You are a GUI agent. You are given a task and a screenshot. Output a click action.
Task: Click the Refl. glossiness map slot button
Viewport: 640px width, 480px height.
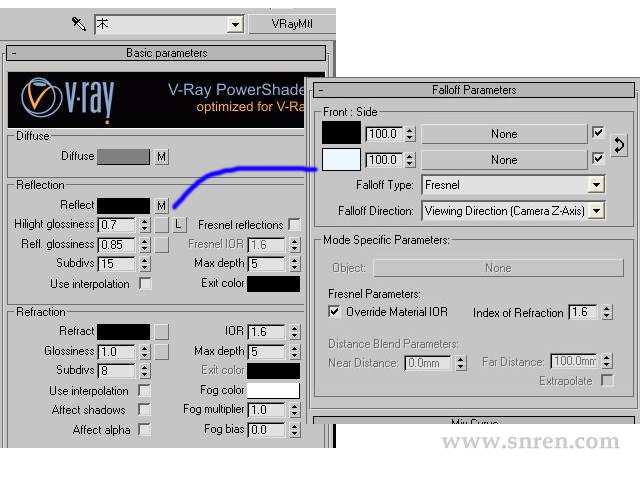pyautogui.click(x=162, y=244)
